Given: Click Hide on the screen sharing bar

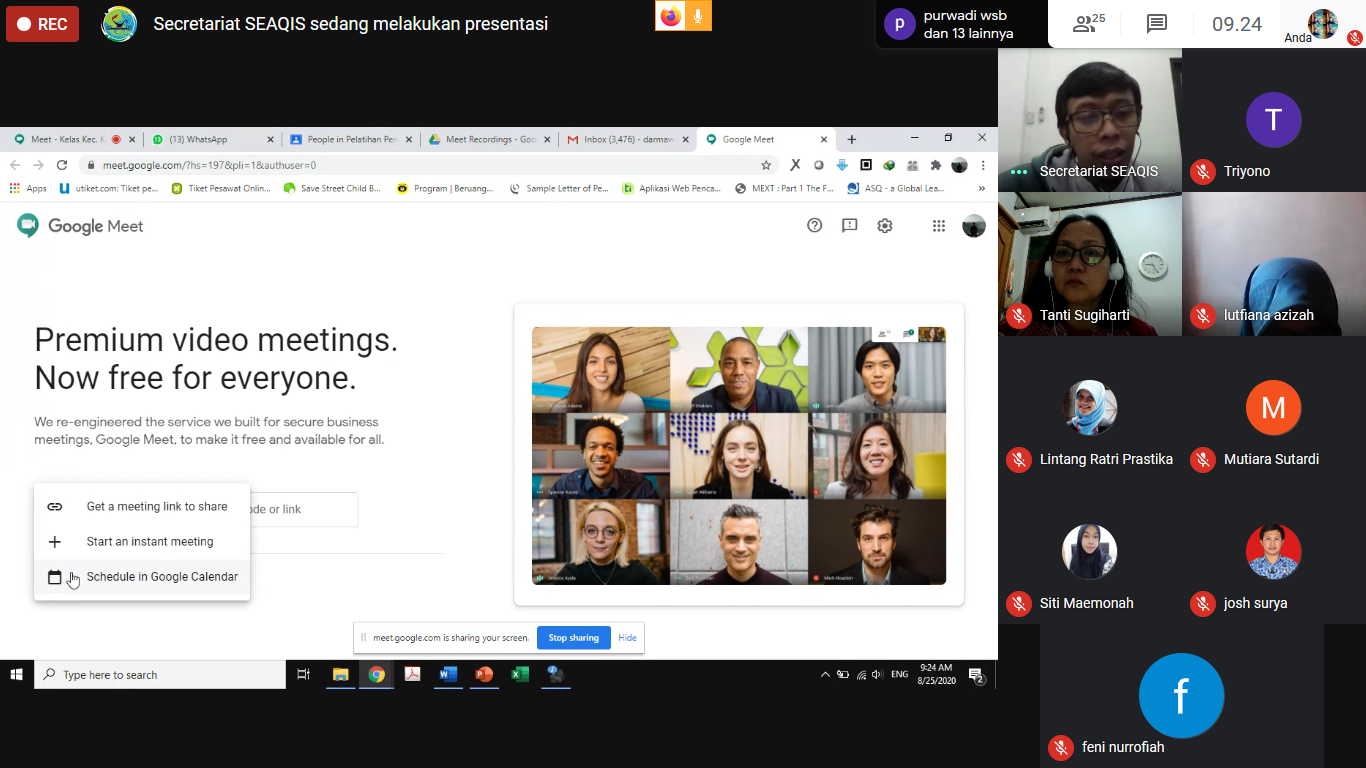Looking at the screenshot, I should tap(627, 638).
